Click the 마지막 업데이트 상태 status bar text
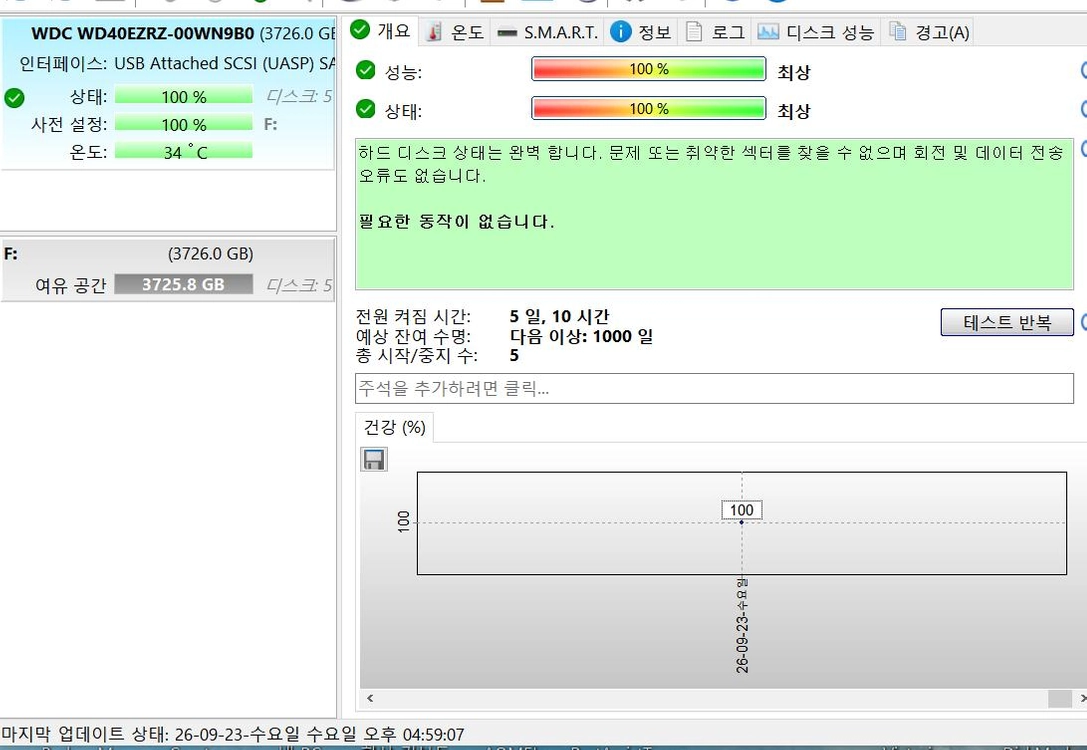The width and height of the screenshot is (1087, 750). pos(233,734)
